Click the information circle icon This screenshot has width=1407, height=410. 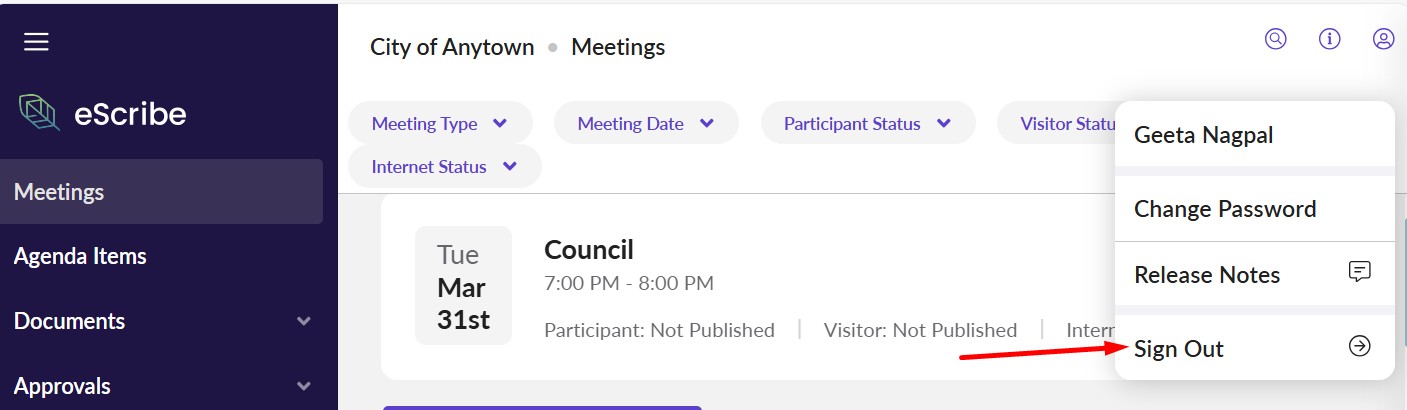coord(1329,39)
